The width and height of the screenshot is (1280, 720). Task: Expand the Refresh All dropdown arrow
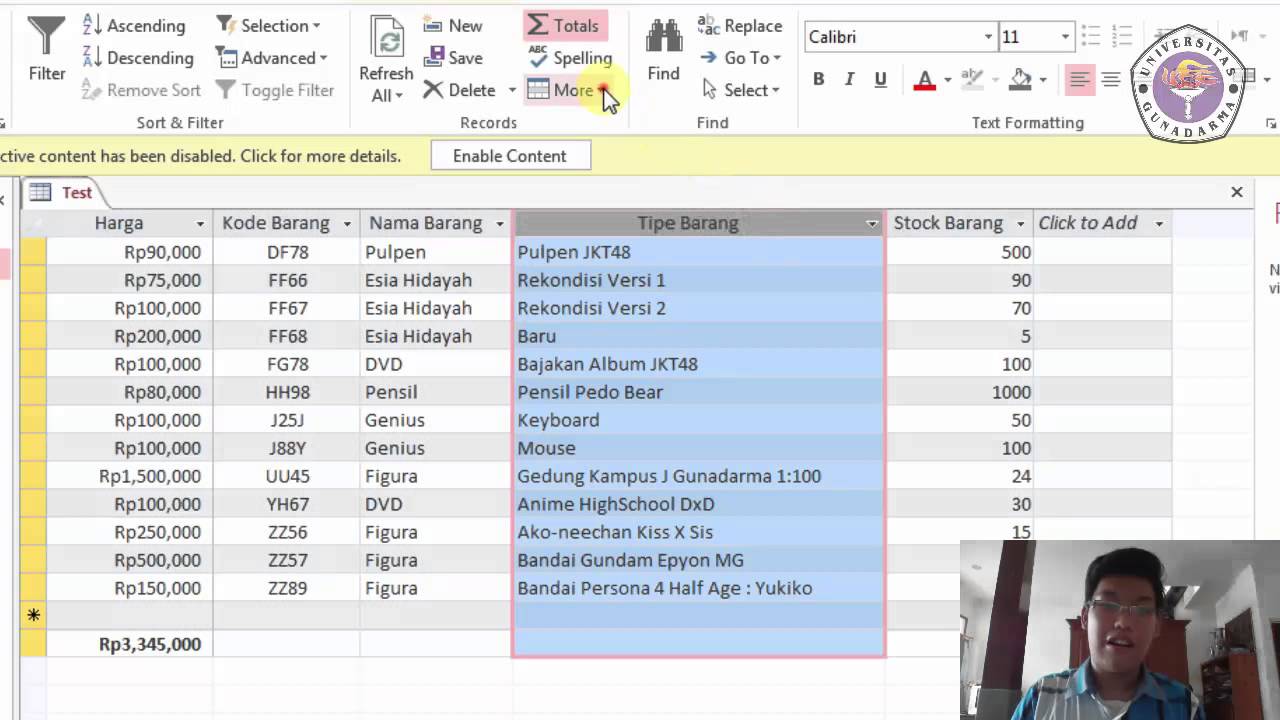pos(398,96)
